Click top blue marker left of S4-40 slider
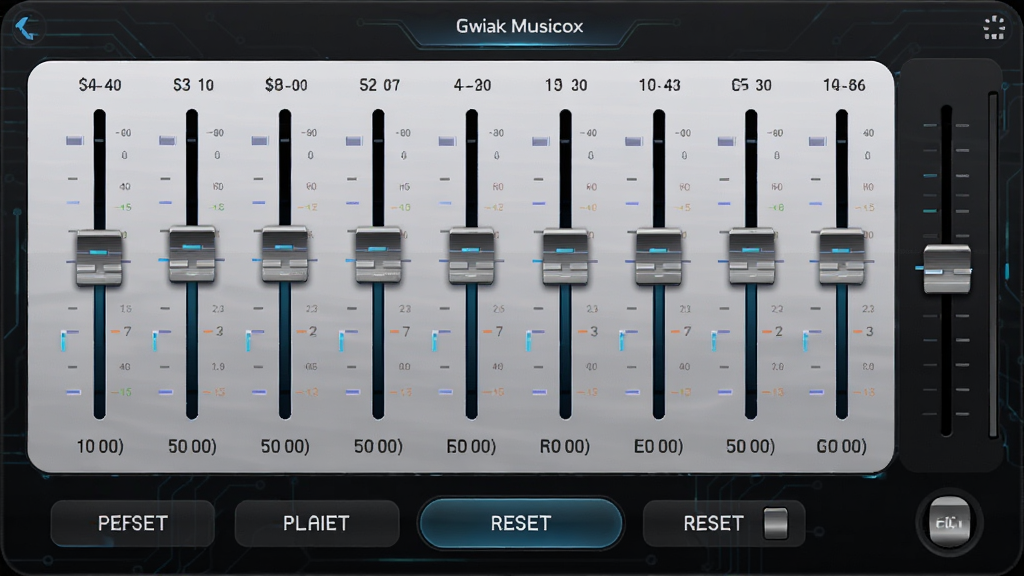 coord(74,140)
